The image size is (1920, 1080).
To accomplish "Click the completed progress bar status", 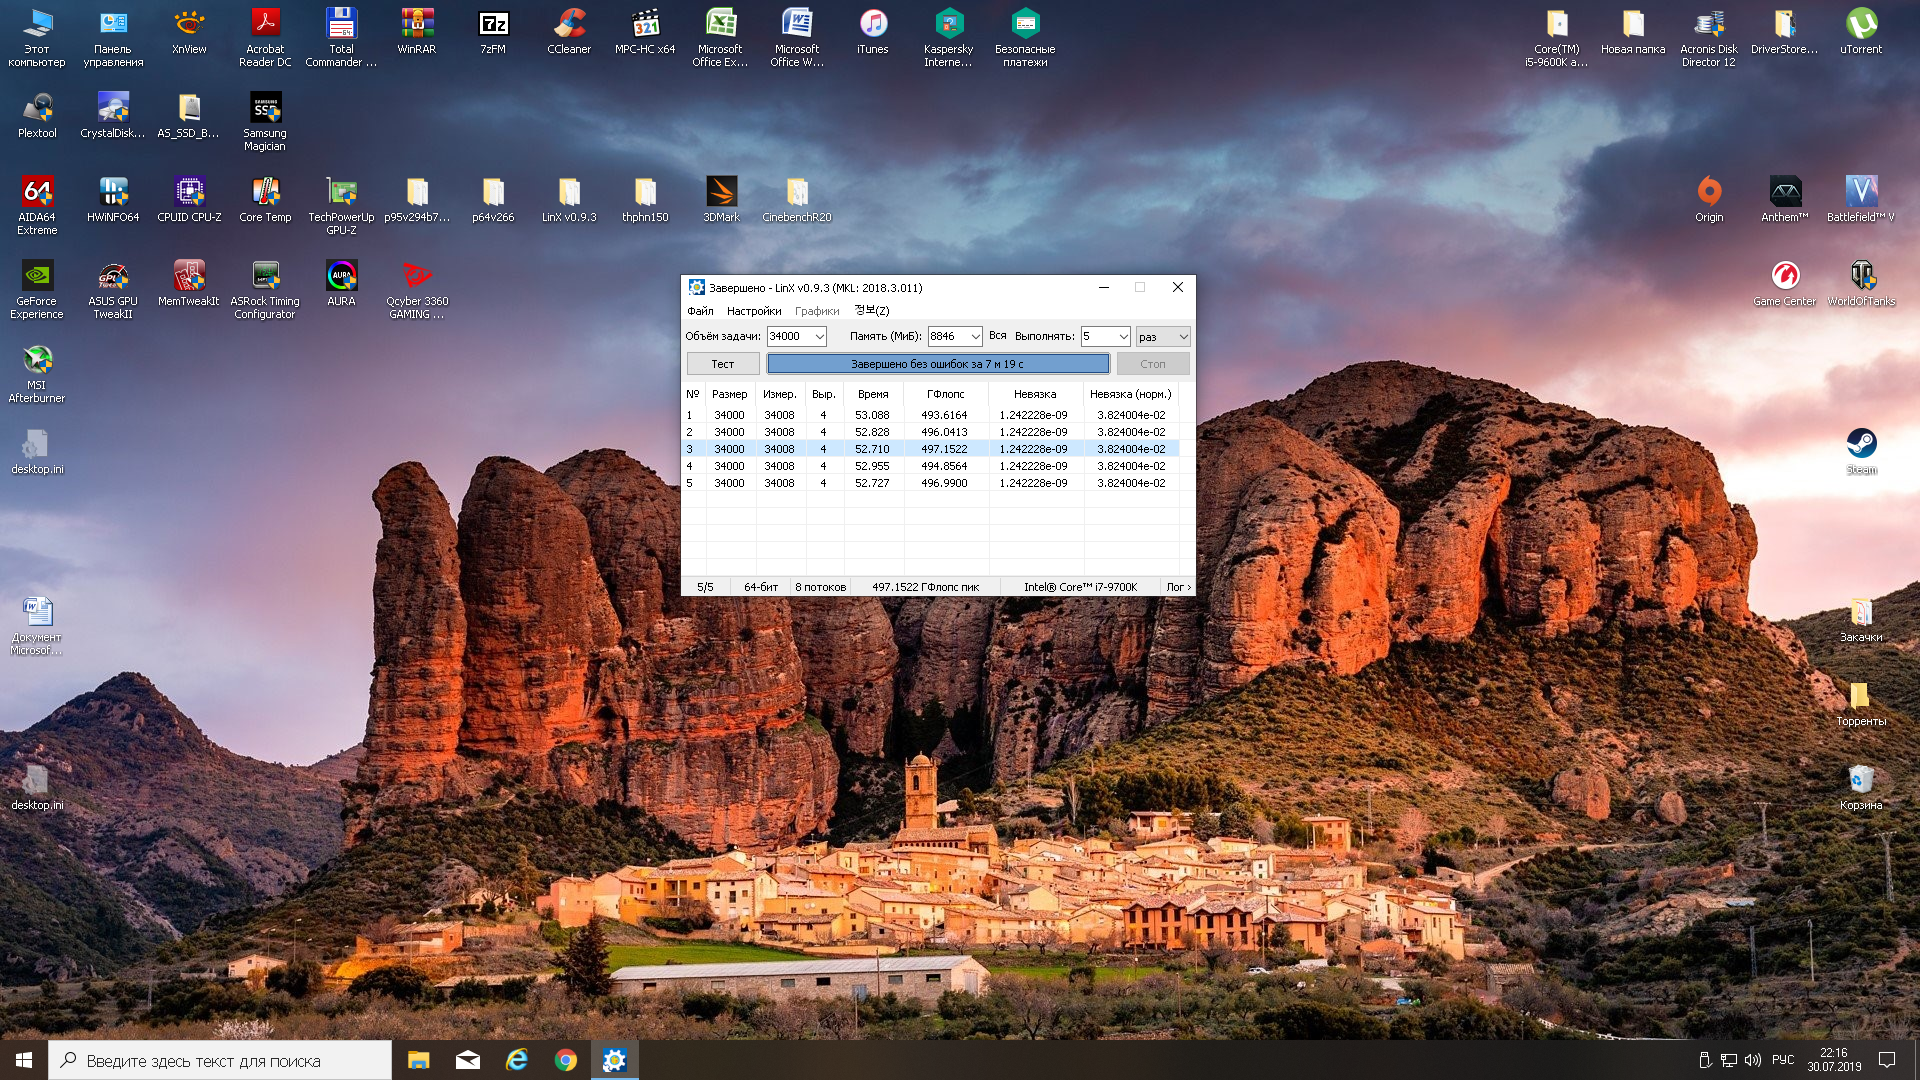I will pos(937,364).
